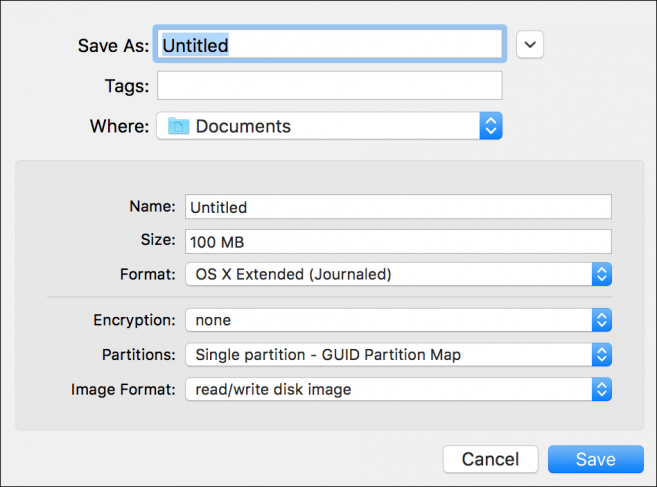Click blue arrows on Image Format popup
Image resolution: width=657 pixels, height=487 pixels.
pos(601,389)
